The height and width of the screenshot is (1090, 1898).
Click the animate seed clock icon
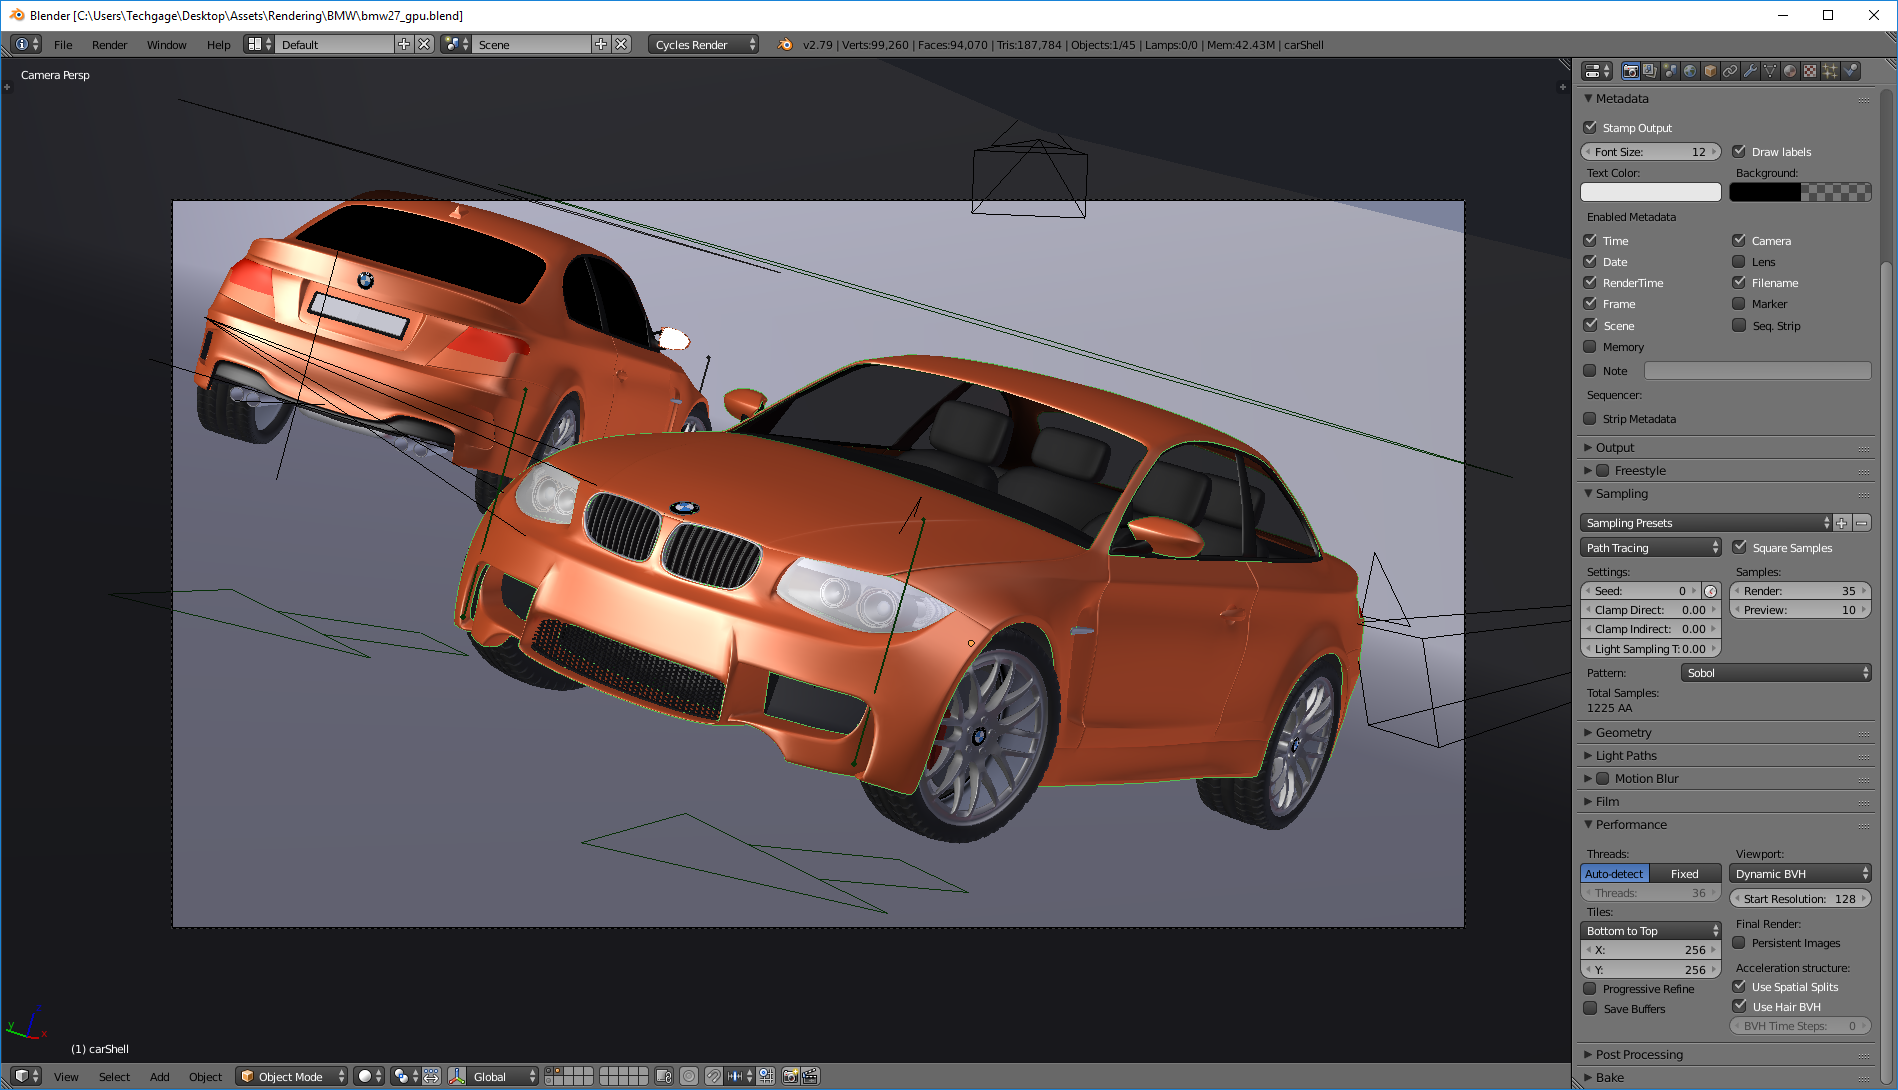(1711, 591)
